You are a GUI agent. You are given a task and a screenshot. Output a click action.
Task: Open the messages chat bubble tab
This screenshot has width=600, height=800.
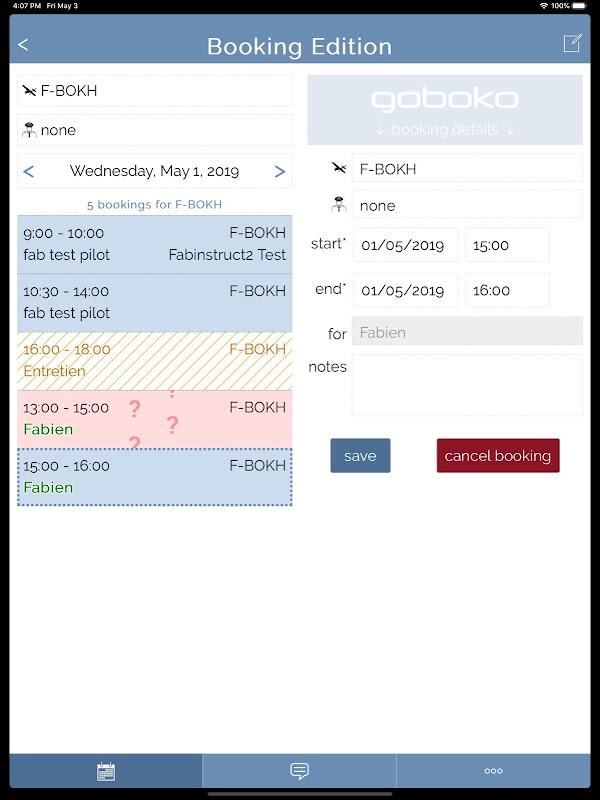pyautogui.click(x=299, y=771)
